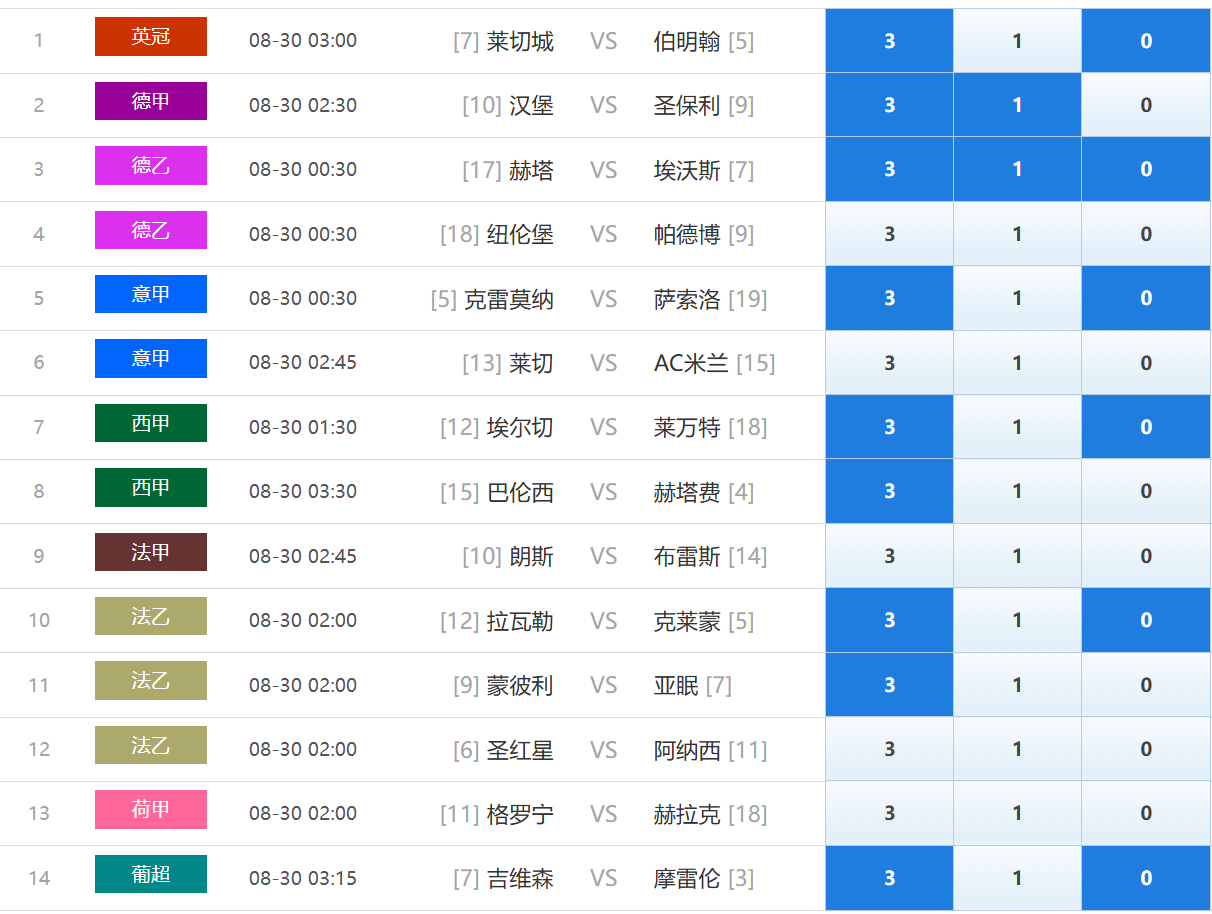
Task: Deselect the 0 pick for 克雷莫纳 vs 萨索洛
Action: pos(1146,298)
